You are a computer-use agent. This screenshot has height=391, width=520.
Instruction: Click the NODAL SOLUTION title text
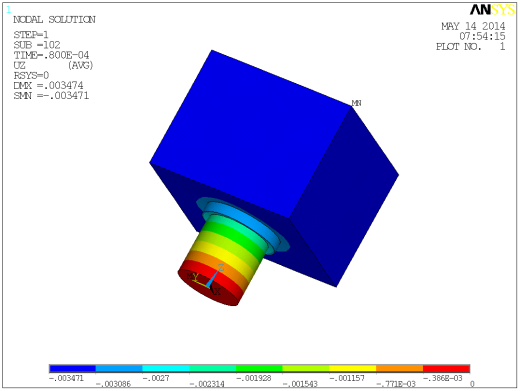tap(54, 20)
